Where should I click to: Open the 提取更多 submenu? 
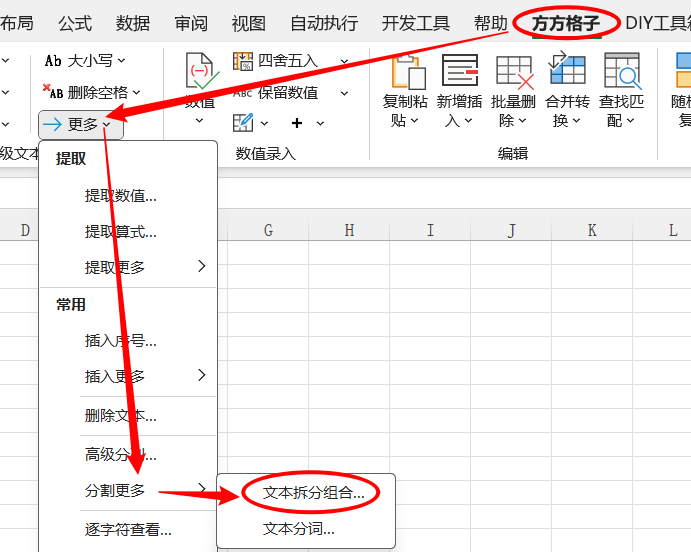[128, 267]
